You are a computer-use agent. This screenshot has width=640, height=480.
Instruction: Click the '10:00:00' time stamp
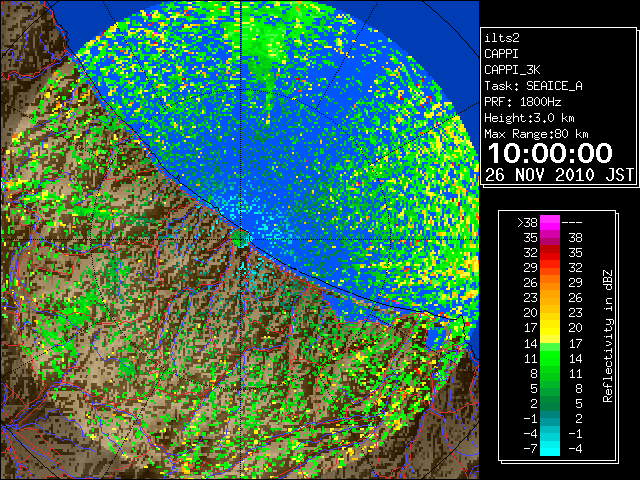tap(550, 153)
